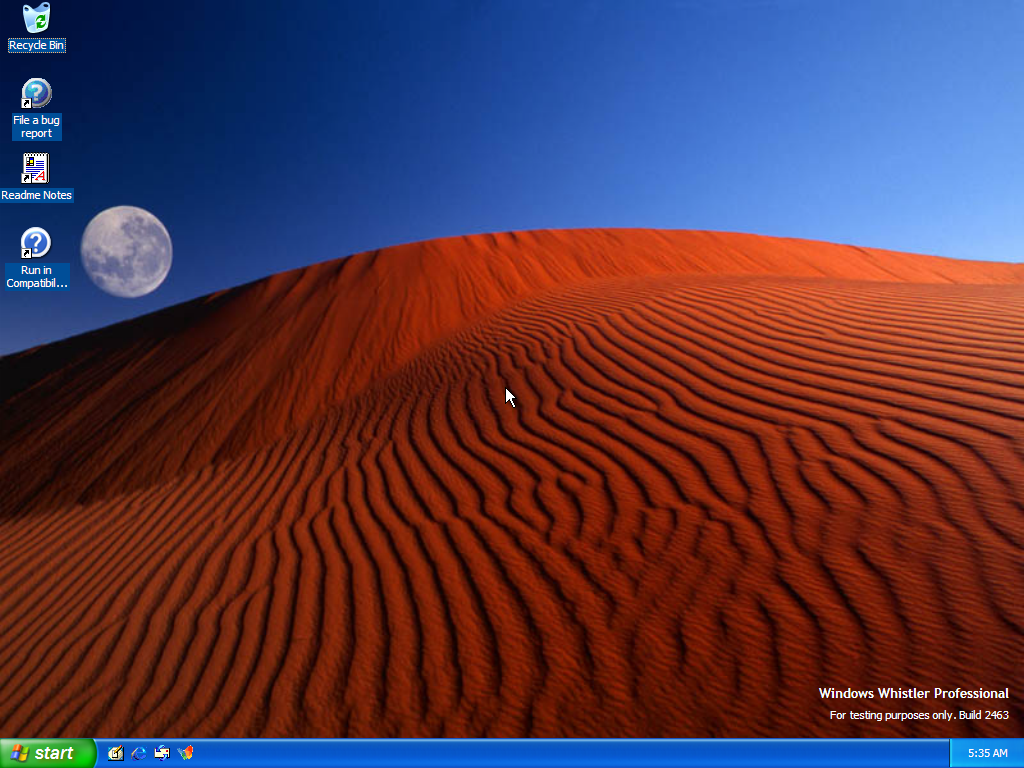
Task: Select the Readme Notes document icon
Action: tap(36, 168)
